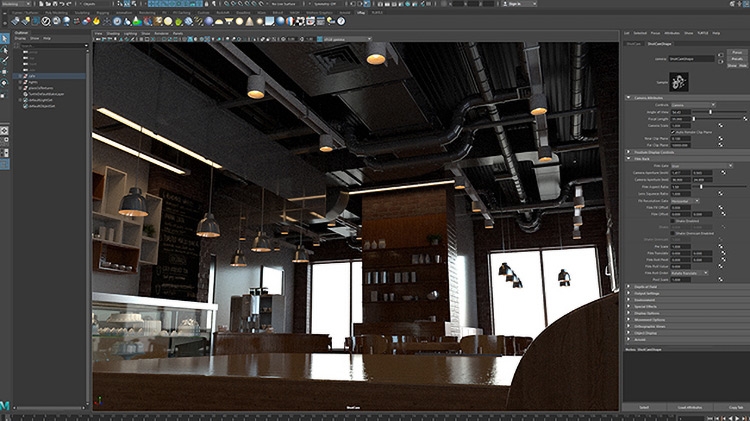The image size is (750, 421).
Task: Open the Film Gate dropdown
Action: [x=701, y=166]
